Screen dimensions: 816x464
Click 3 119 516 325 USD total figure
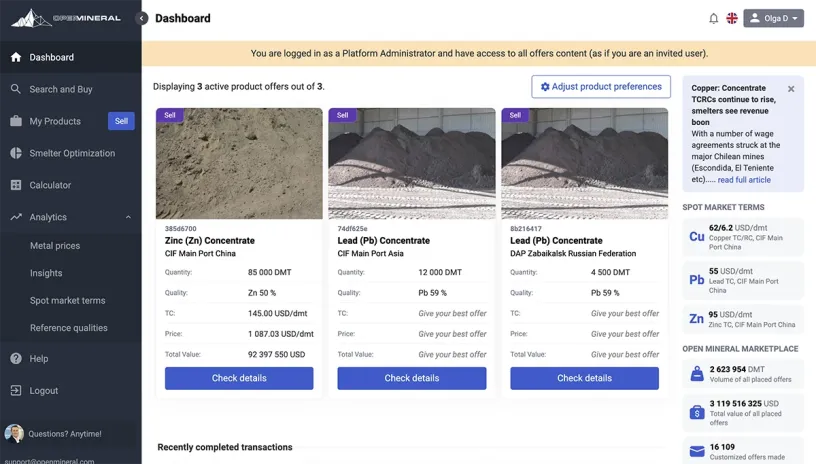pyautogui.click(x=744, y=403)
